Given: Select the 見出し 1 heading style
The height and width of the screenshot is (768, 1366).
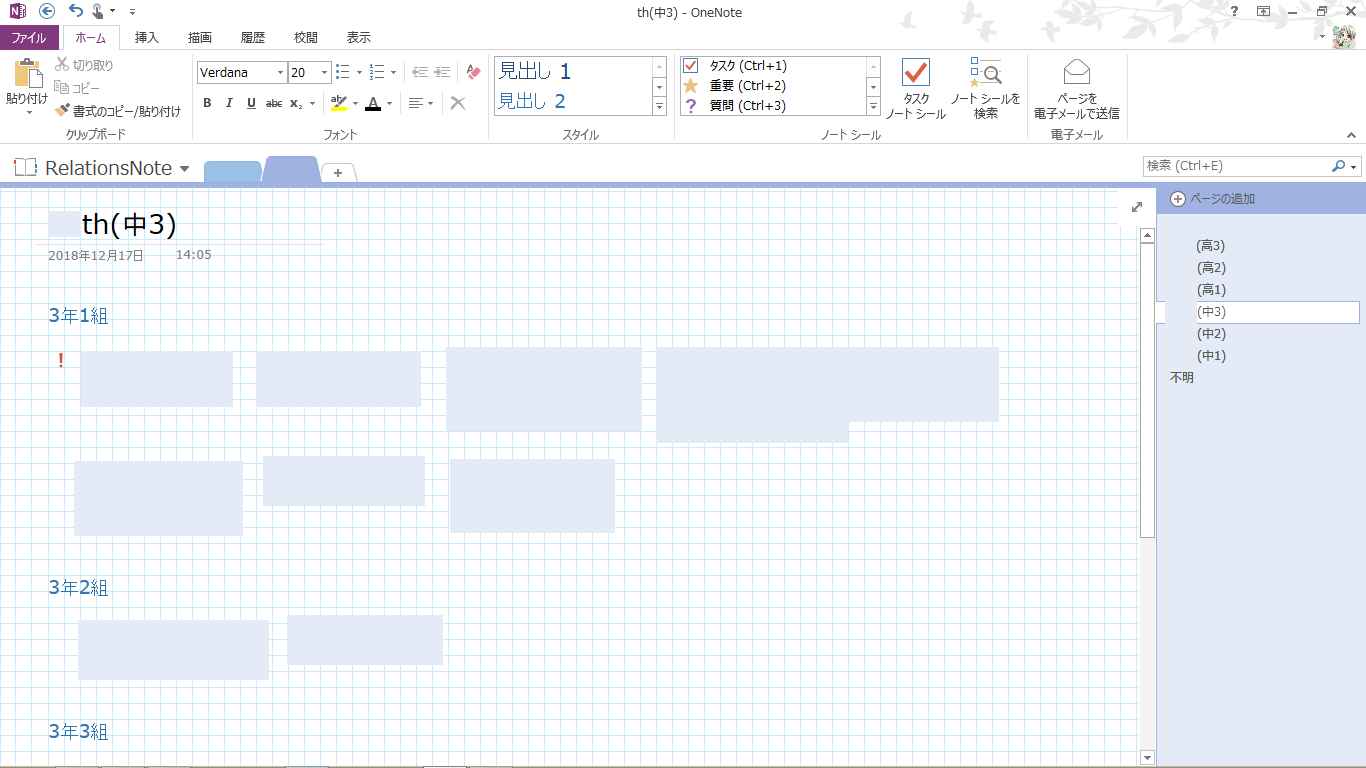Looking at the screenshot, I should [x=535, y=71].
